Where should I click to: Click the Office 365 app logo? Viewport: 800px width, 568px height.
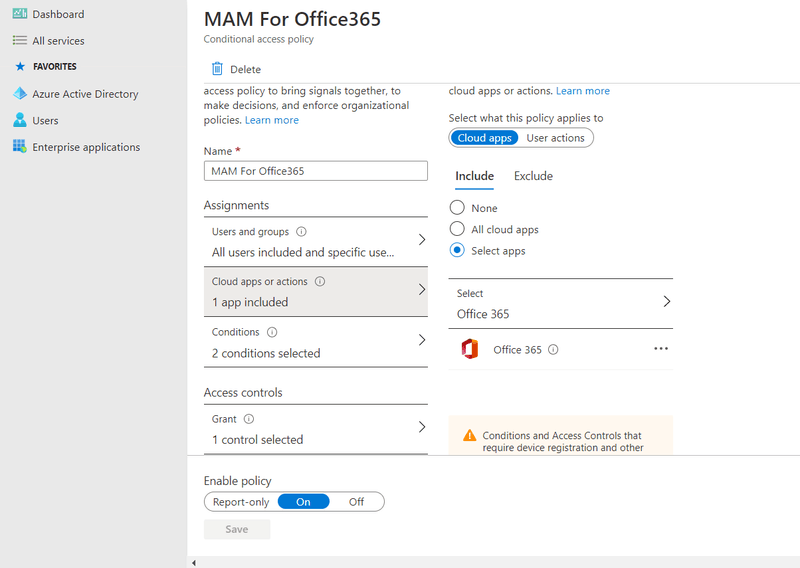470,349
